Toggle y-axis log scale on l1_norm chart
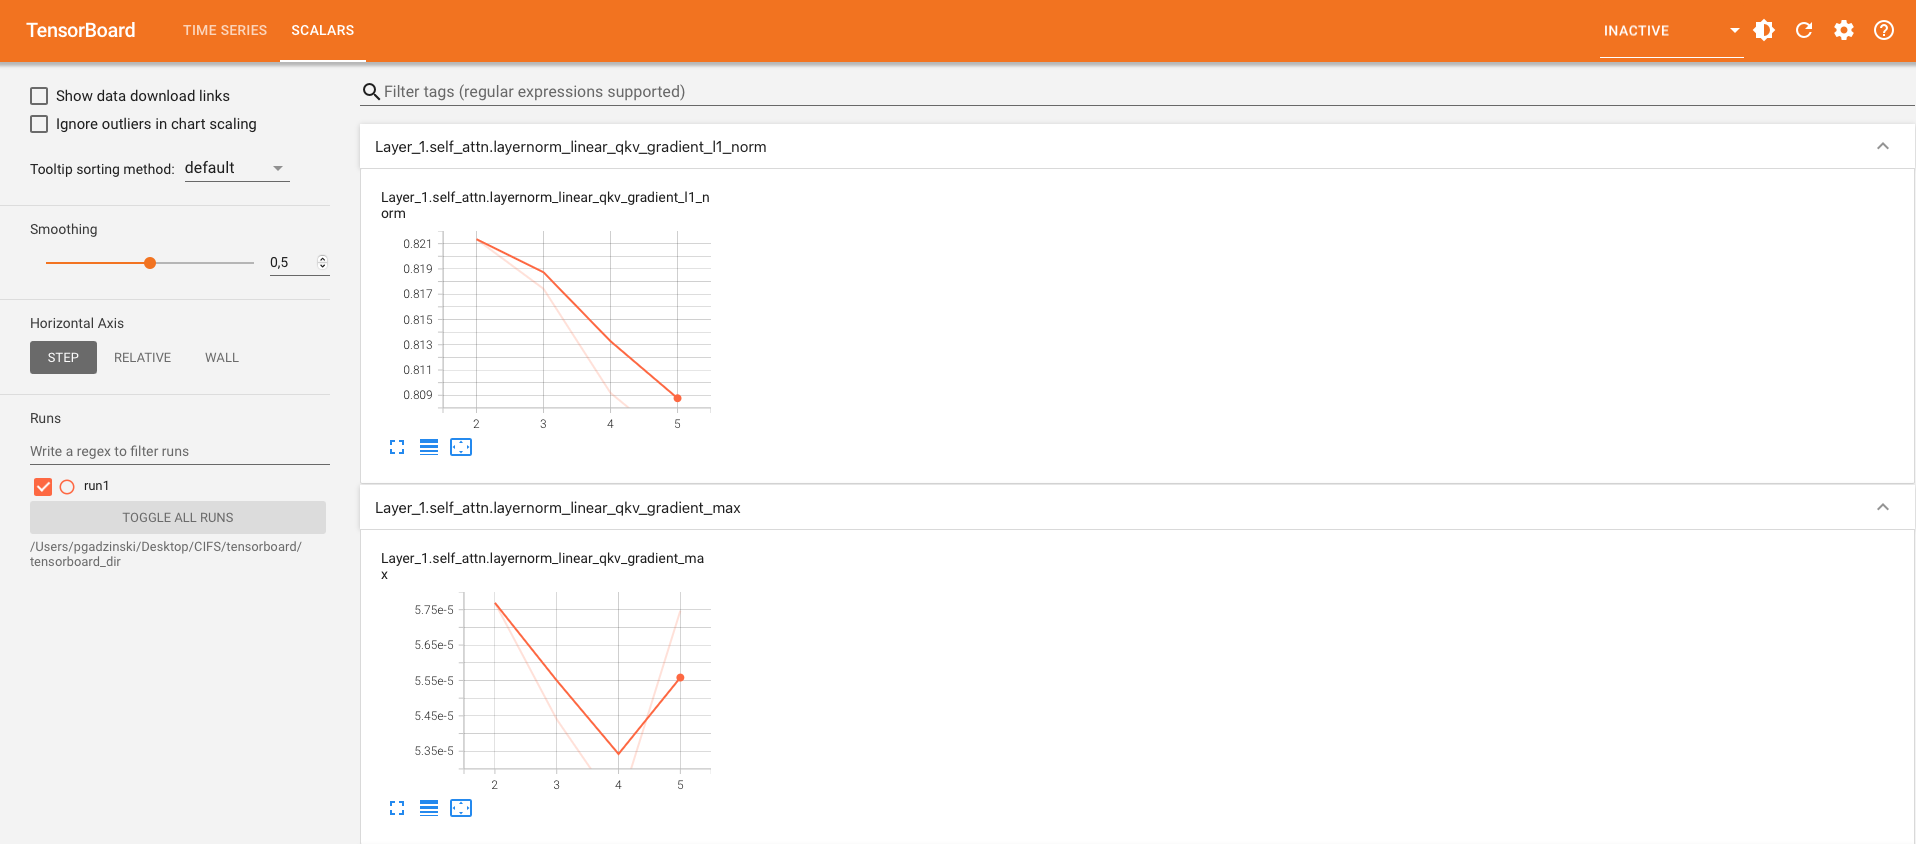Viewport: 1916px width, 844px height. pyautogui.click(x=429, y=447)
